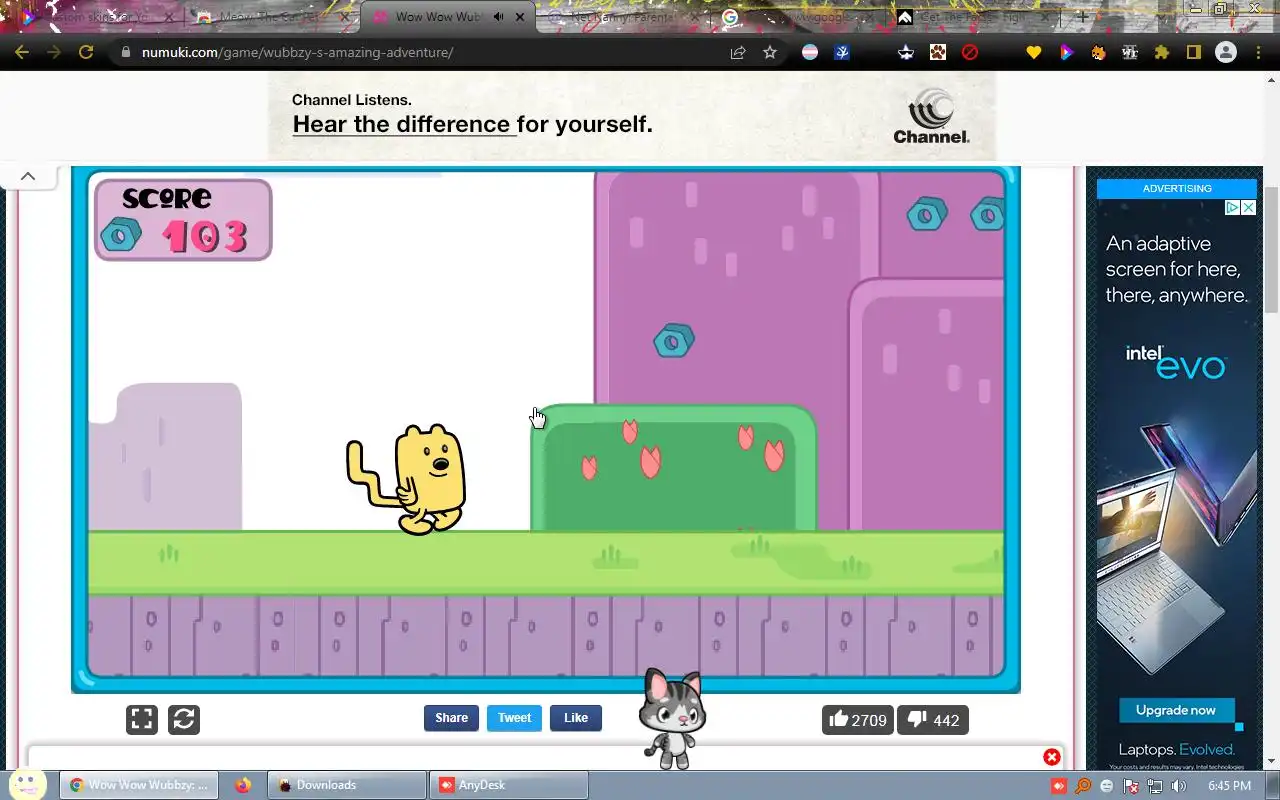Toggle the browser side panel icon
Viewport: 1280px width, 800px height.
click(1193, 52)
